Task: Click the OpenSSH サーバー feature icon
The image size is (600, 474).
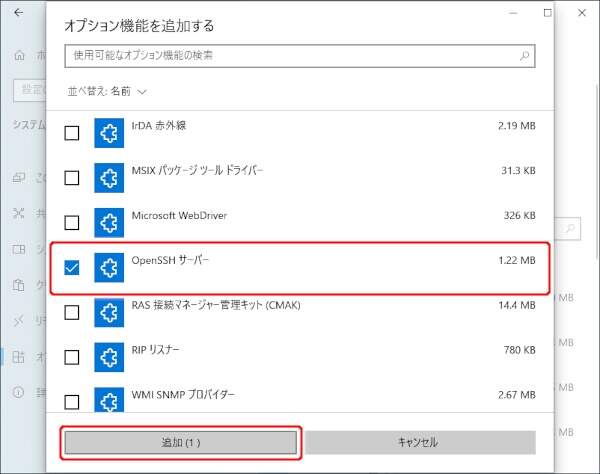Action: point(109,267)
